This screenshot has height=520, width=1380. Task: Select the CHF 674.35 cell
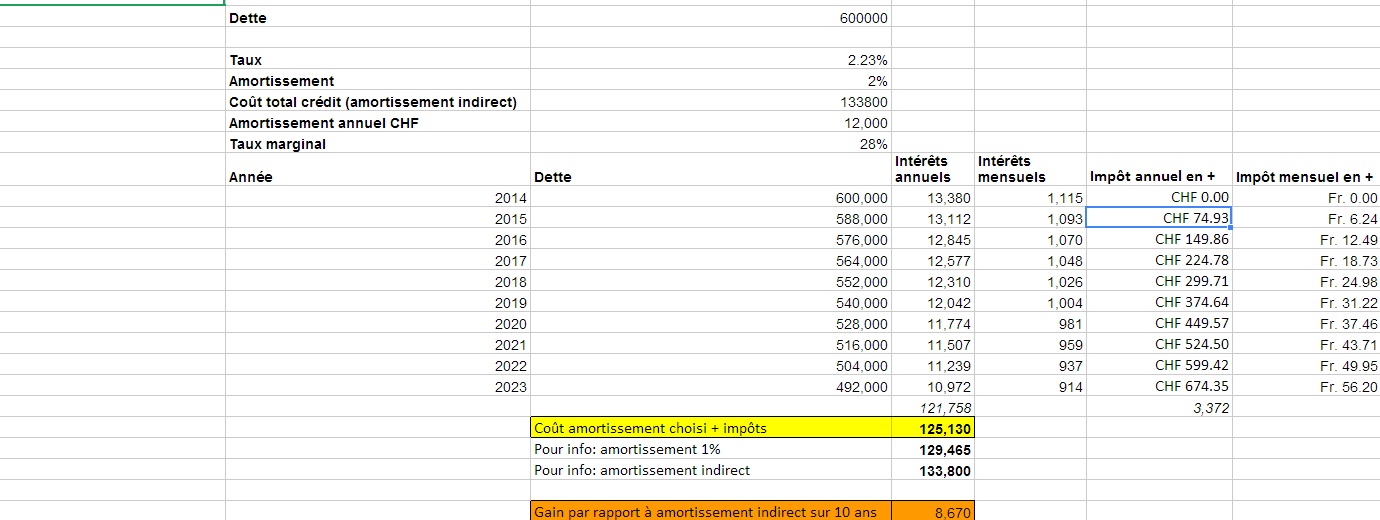click(x=1159, y=387)
